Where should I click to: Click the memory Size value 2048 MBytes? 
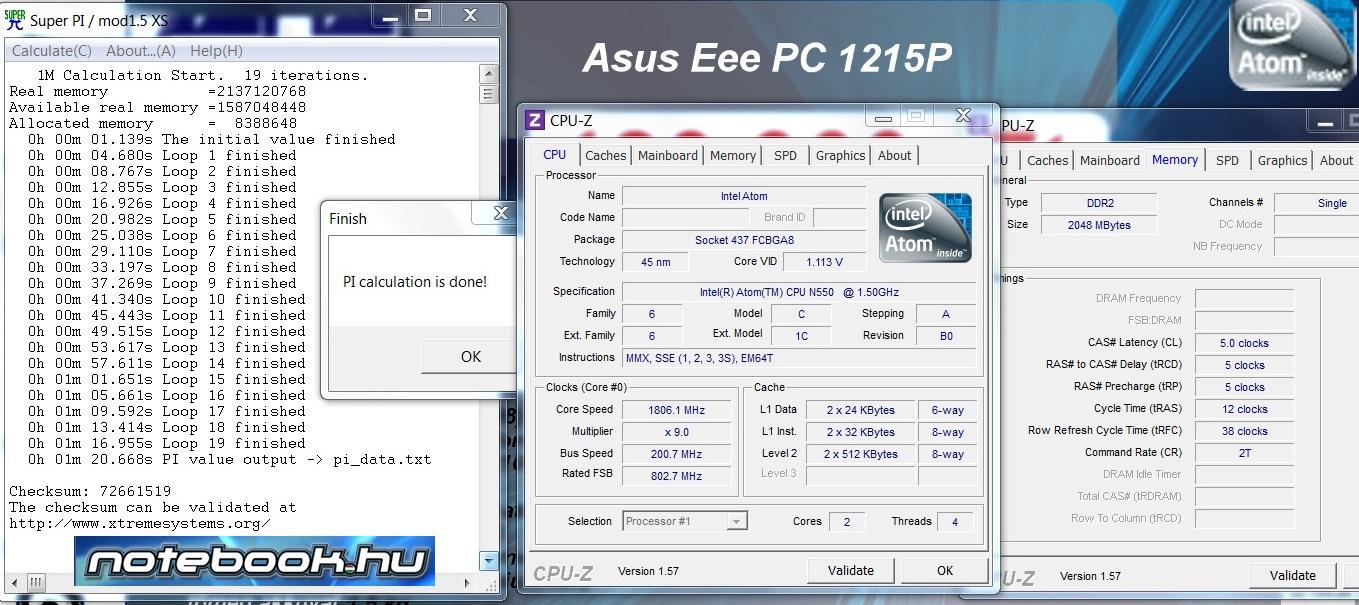point(1099,225)
